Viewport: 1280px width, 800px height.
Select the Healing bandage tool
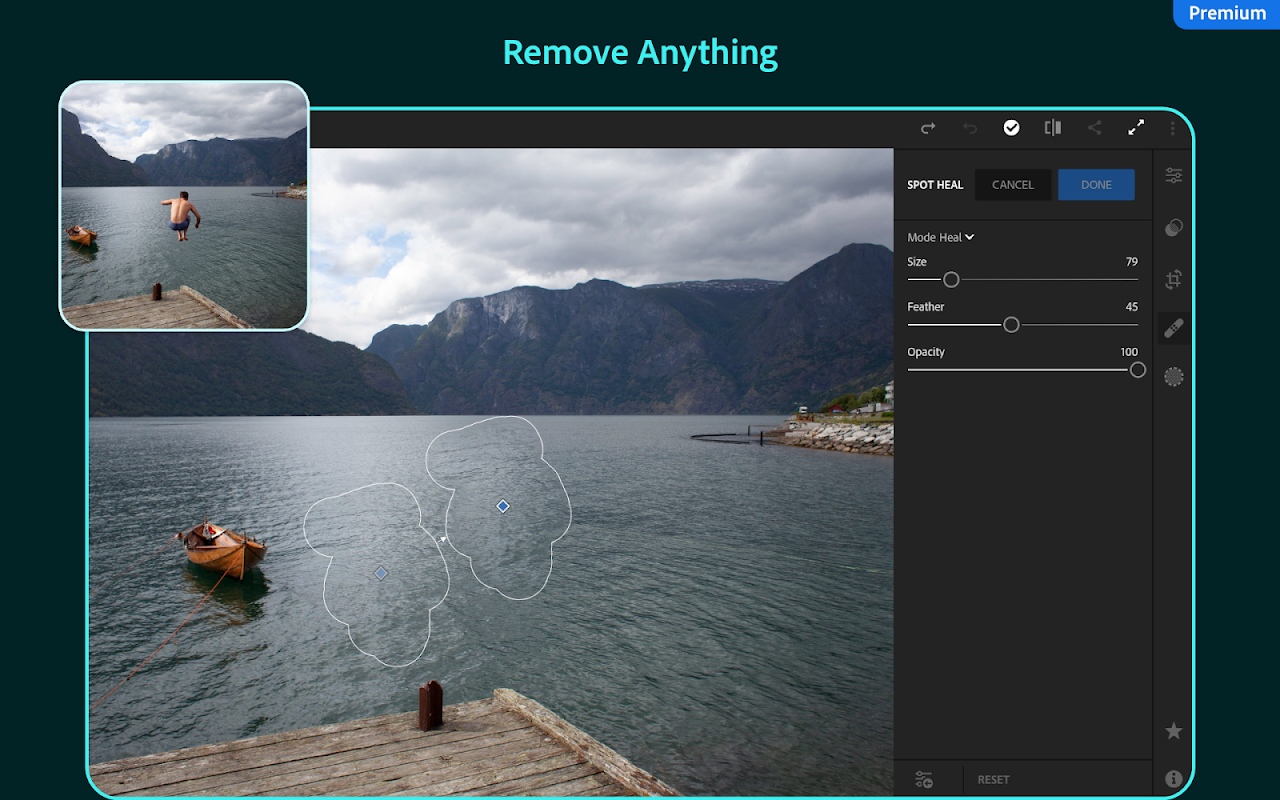click(1174, 328)
